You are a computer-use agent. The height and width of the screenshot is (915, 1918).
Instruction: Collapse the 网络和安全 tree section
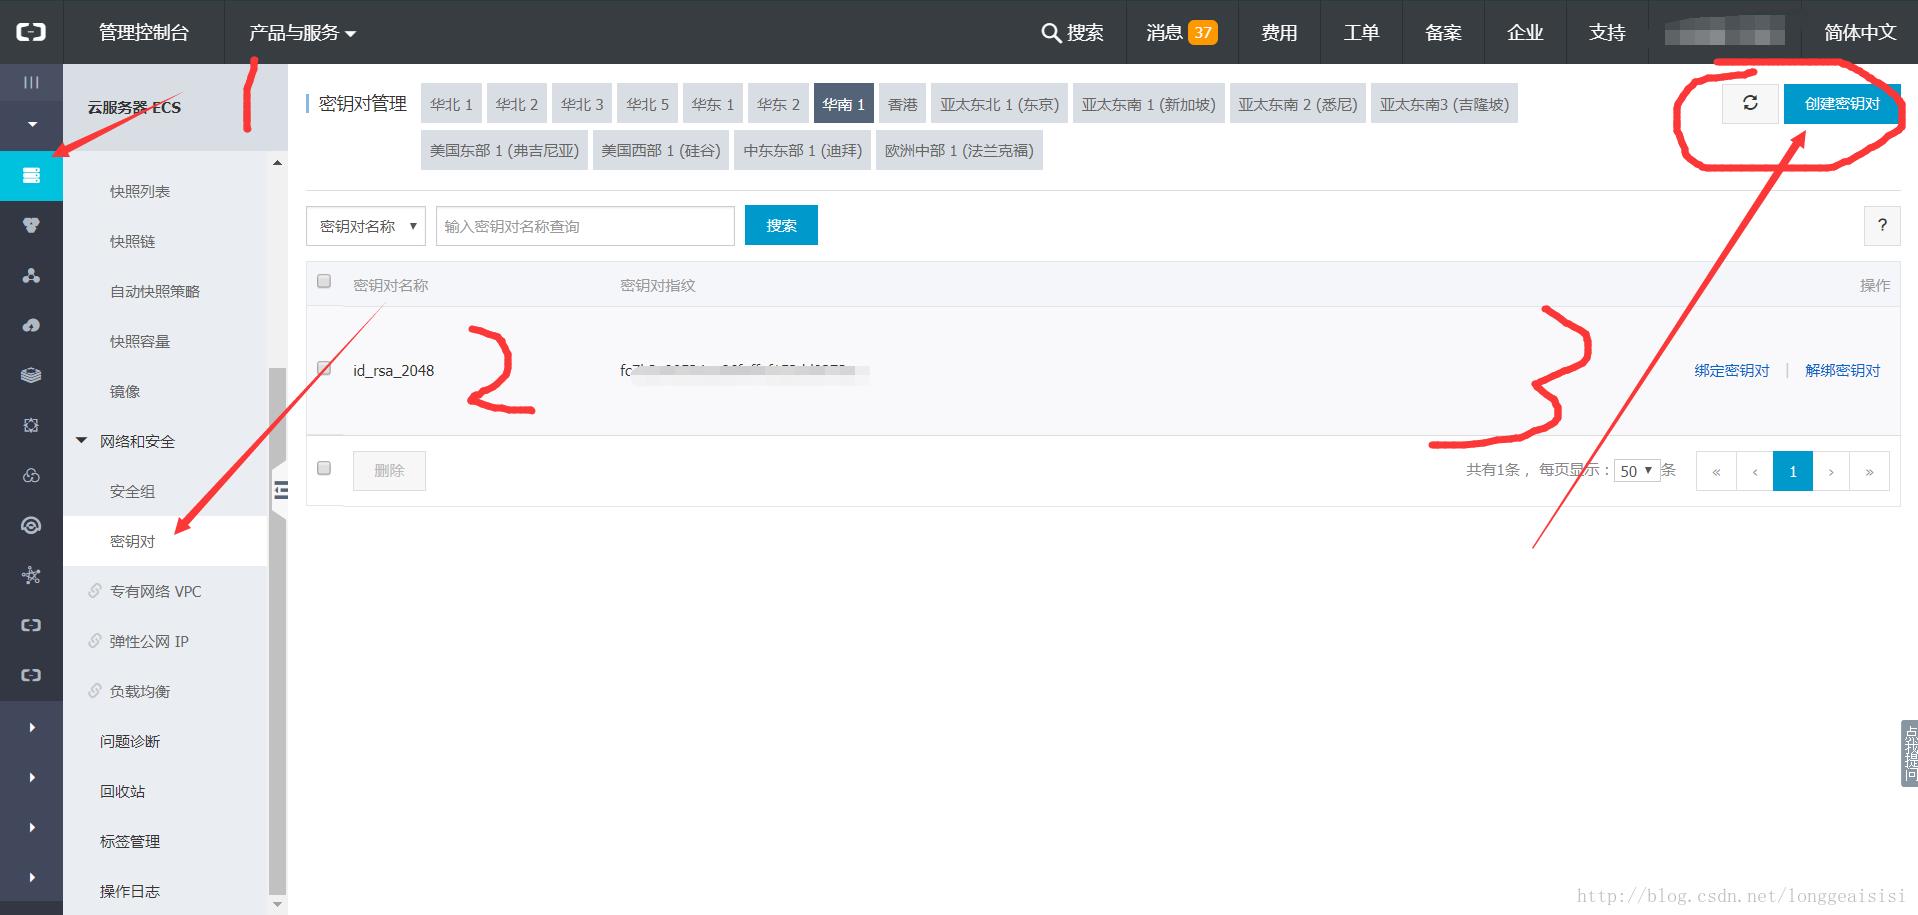[82, 440]
